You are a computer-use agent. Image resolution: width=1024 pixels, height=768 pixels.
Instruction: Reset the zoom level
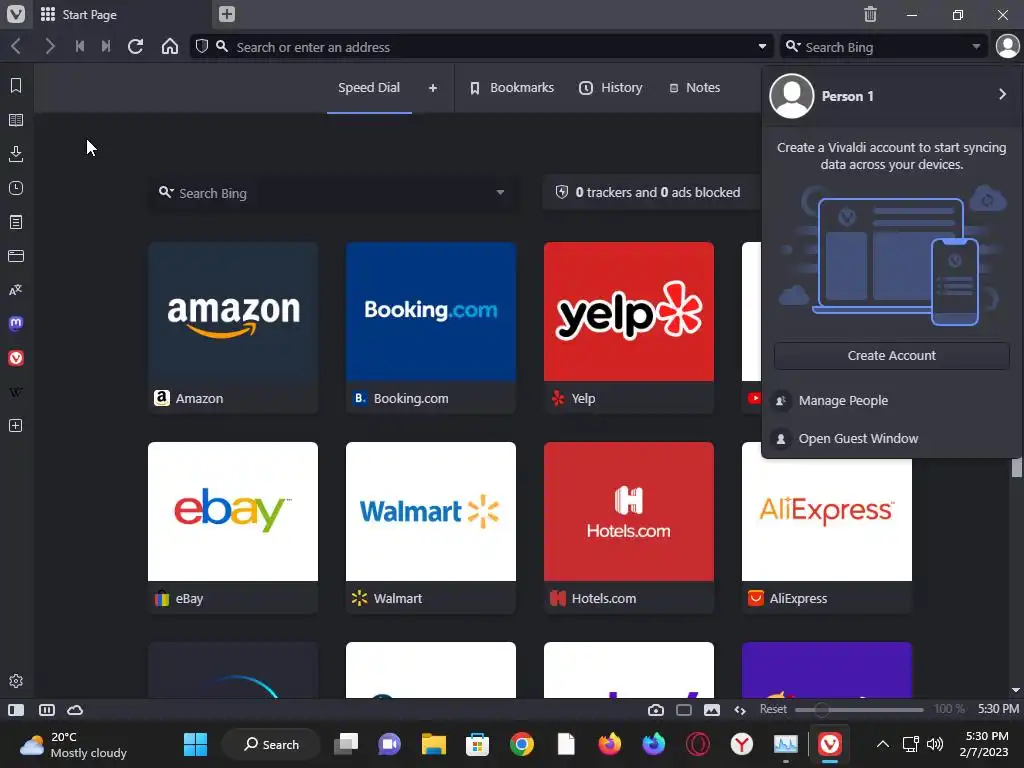(x=773, y=709)
